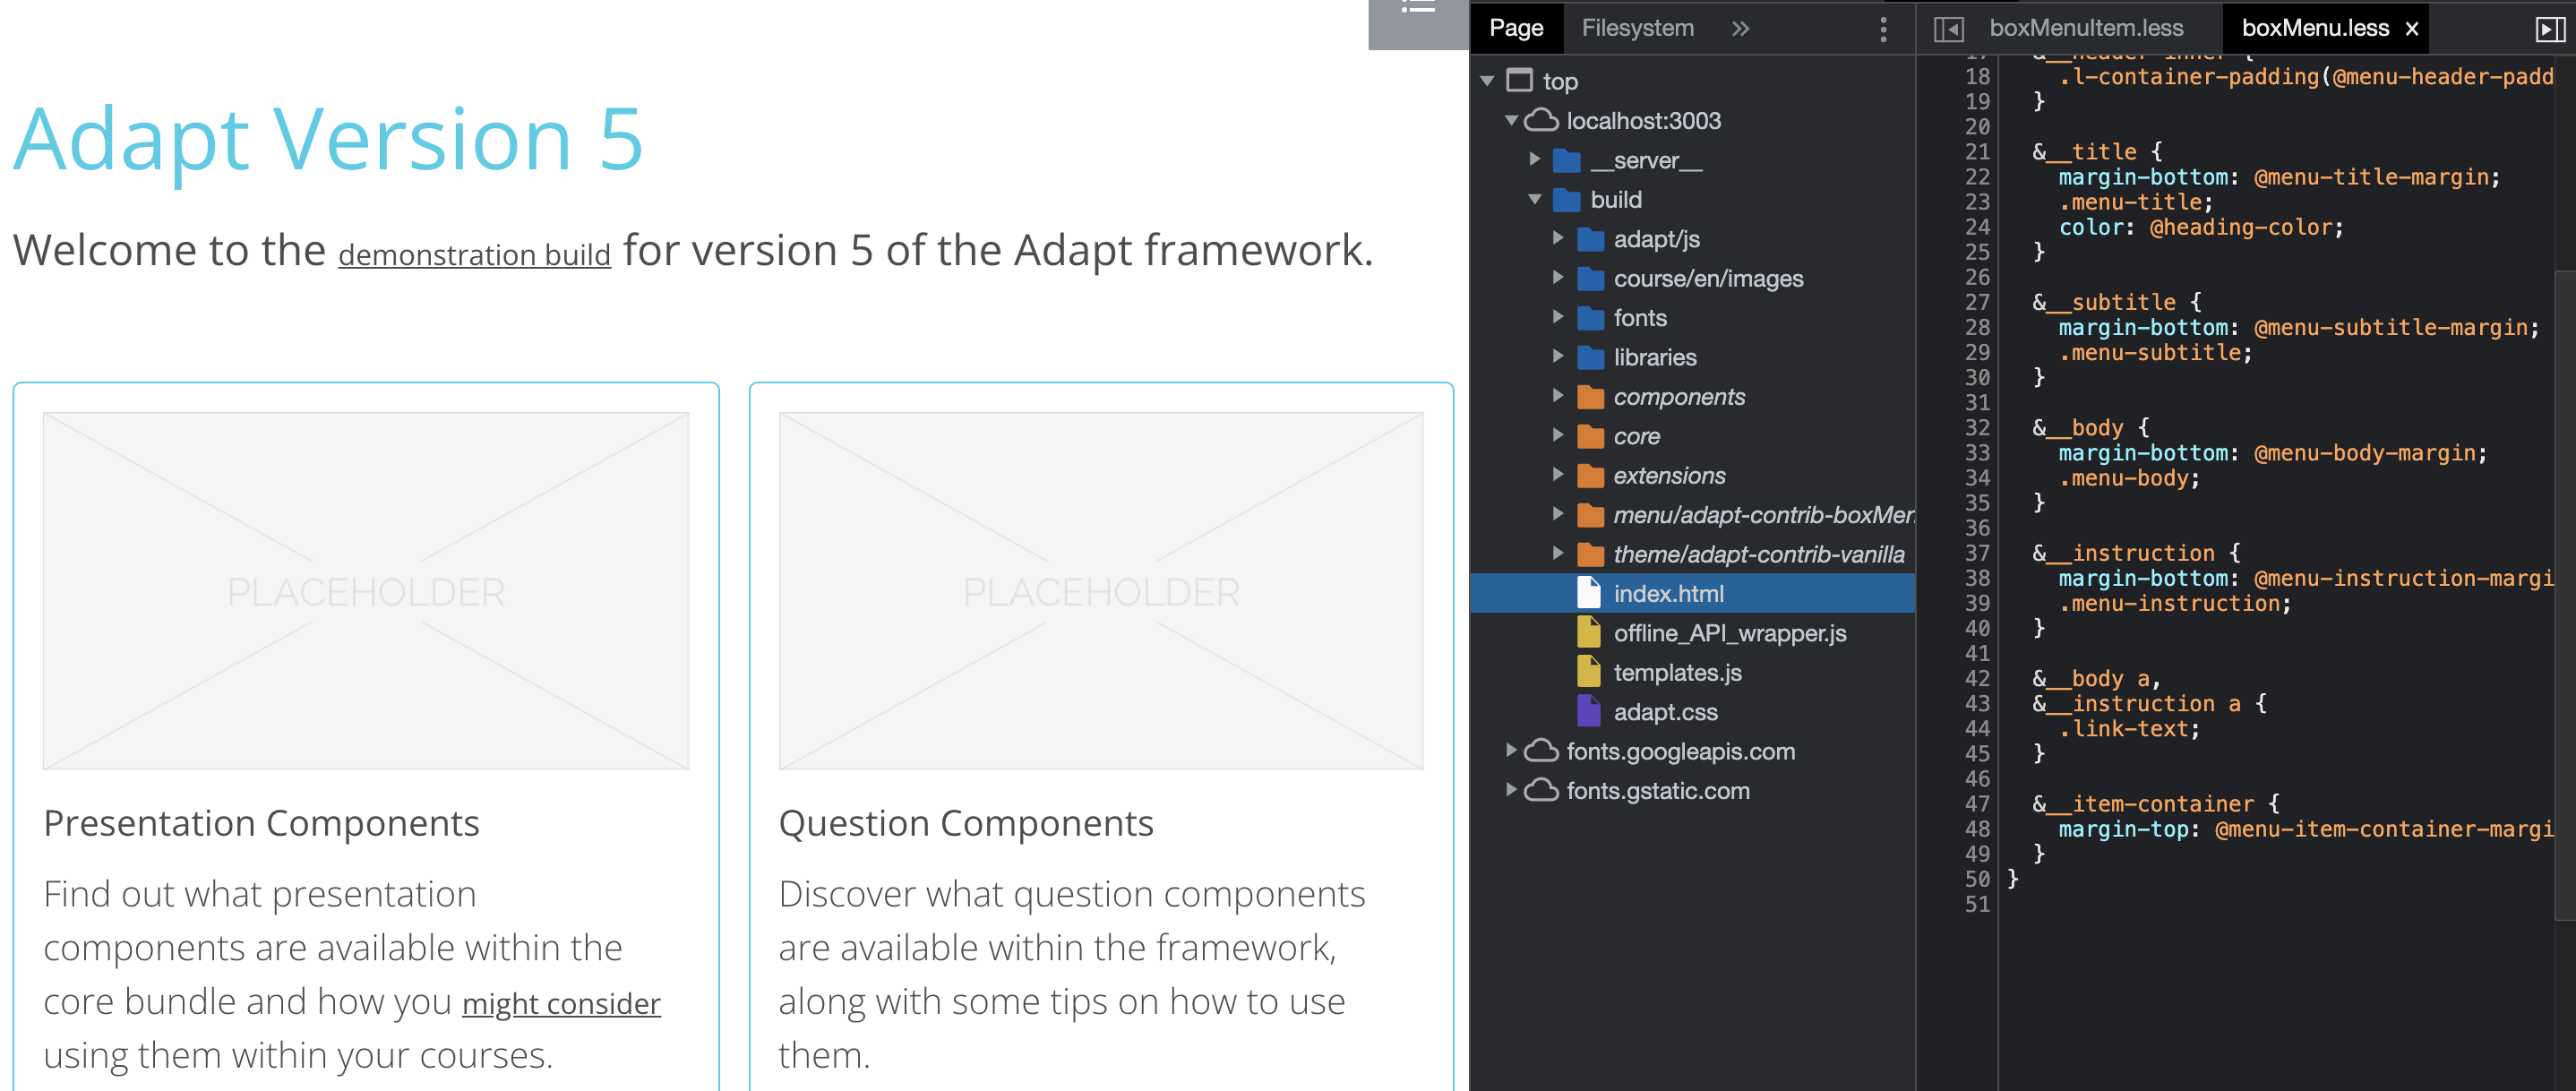Click the file icon next to index.html
2576x1091 pixels.
(1590, 592)
